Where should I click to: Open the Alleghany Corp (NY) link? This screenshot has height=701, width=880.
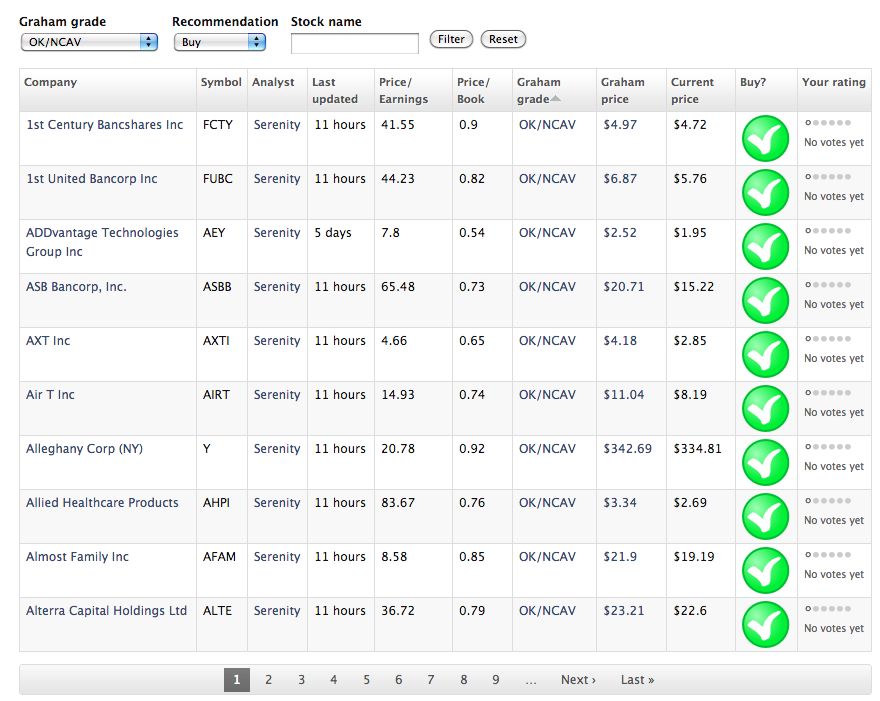click(x=84, y=449)
